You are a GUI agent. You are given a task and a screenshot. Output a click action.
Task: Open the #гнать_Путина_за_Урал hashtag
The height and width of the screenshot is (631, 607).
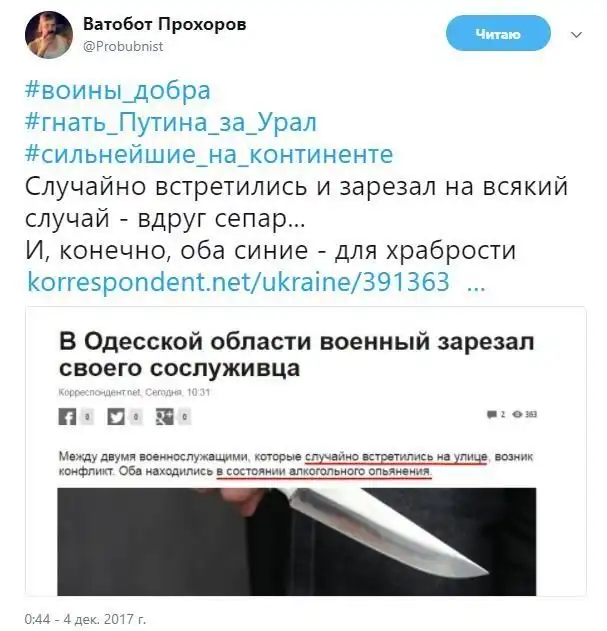pyautogui.click(x=171, y=122)
